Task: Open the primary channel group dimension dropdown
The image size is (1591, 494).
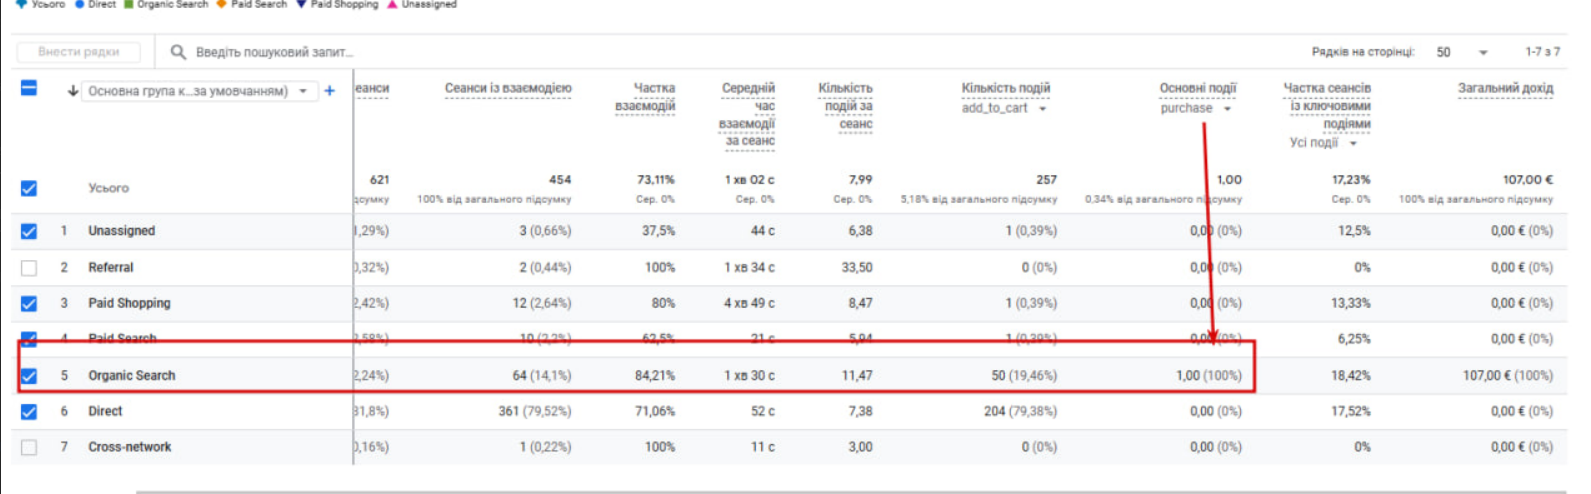Action: (x=198, y=91)
